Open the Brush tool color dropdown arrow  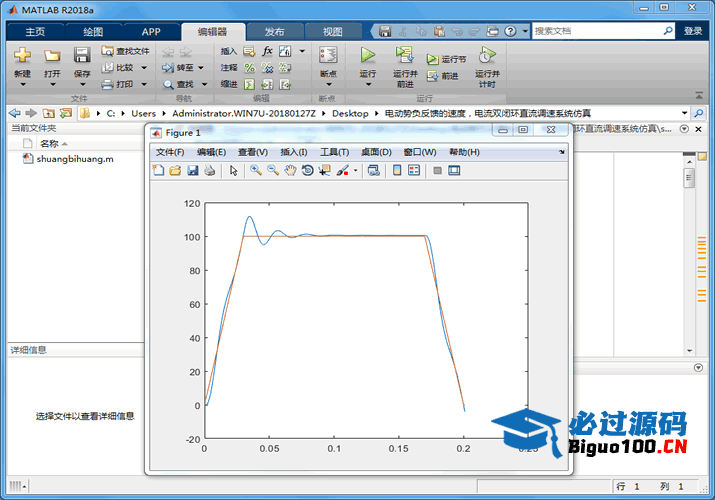355,171
